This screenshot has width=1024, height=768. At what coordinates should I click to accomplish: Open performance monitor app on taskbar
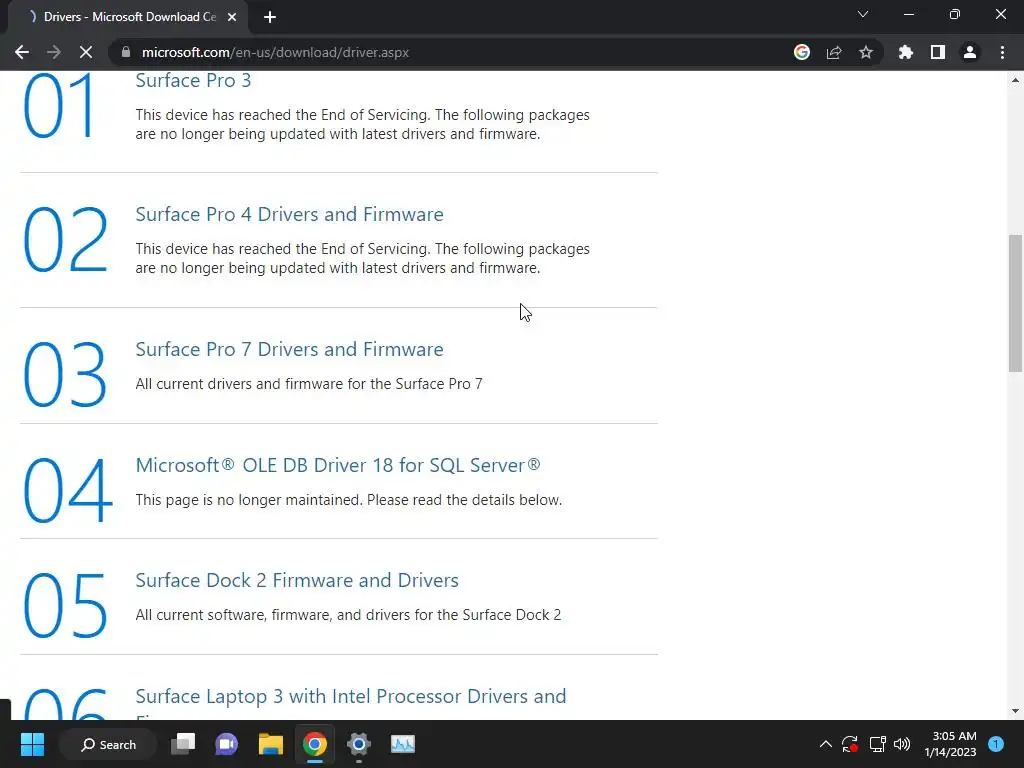pyautogui.click(x=402, y=744)
